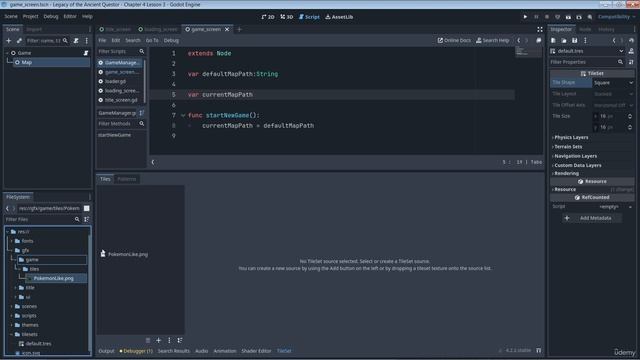Viewport: 640px width, 360px height.
Task: Run a specific scene
Action: tap(579, 17)
